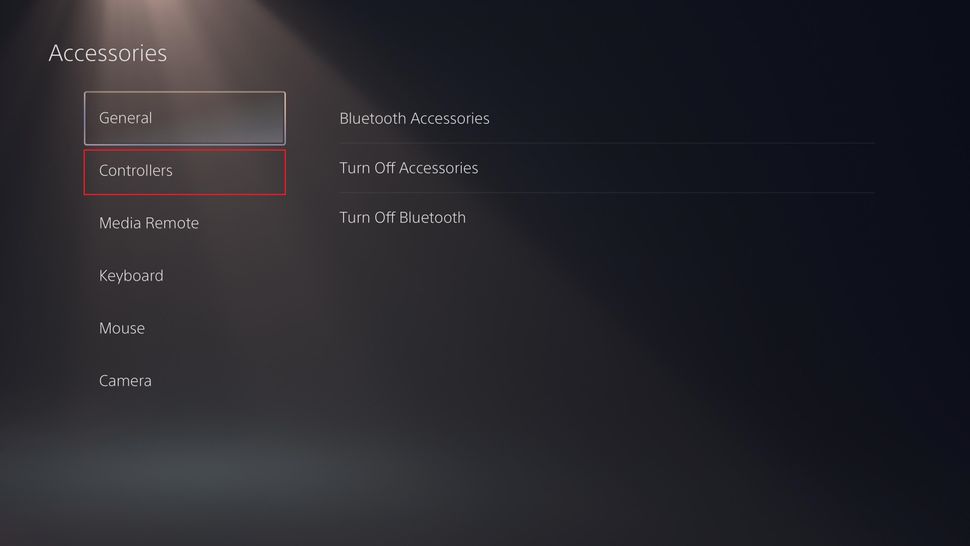Click the Accessories title text
Screen dimensions: 970x546
[108, 53]
